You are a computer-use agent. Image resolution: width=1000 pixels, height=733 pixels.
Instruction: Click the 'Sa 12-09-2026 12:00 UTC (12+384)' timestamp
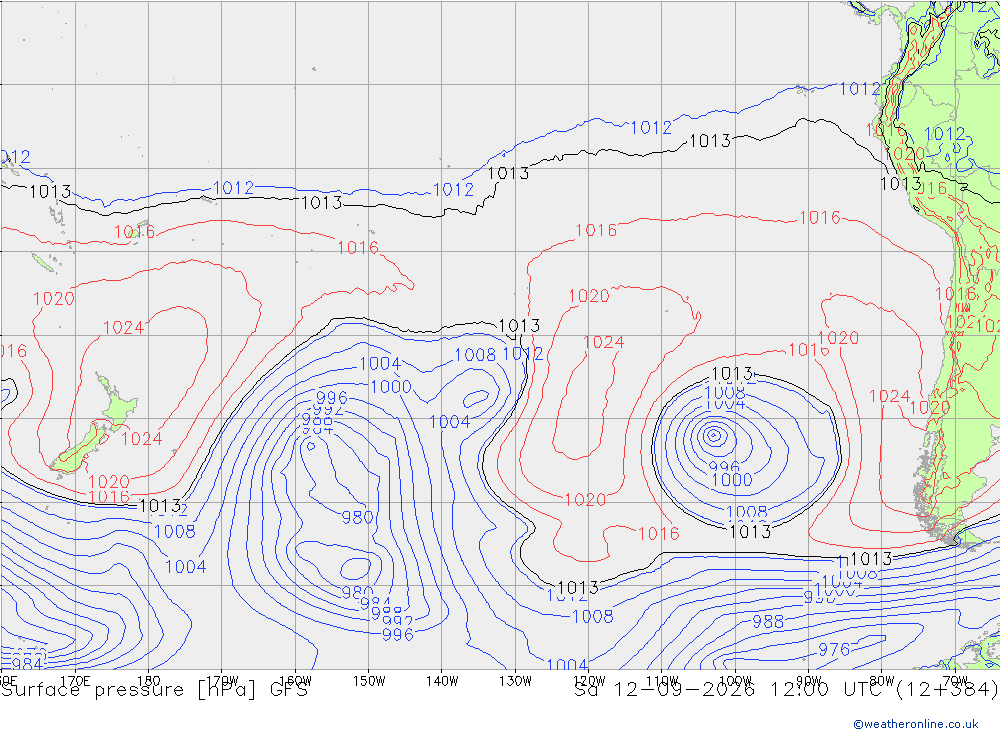(786, 690)
